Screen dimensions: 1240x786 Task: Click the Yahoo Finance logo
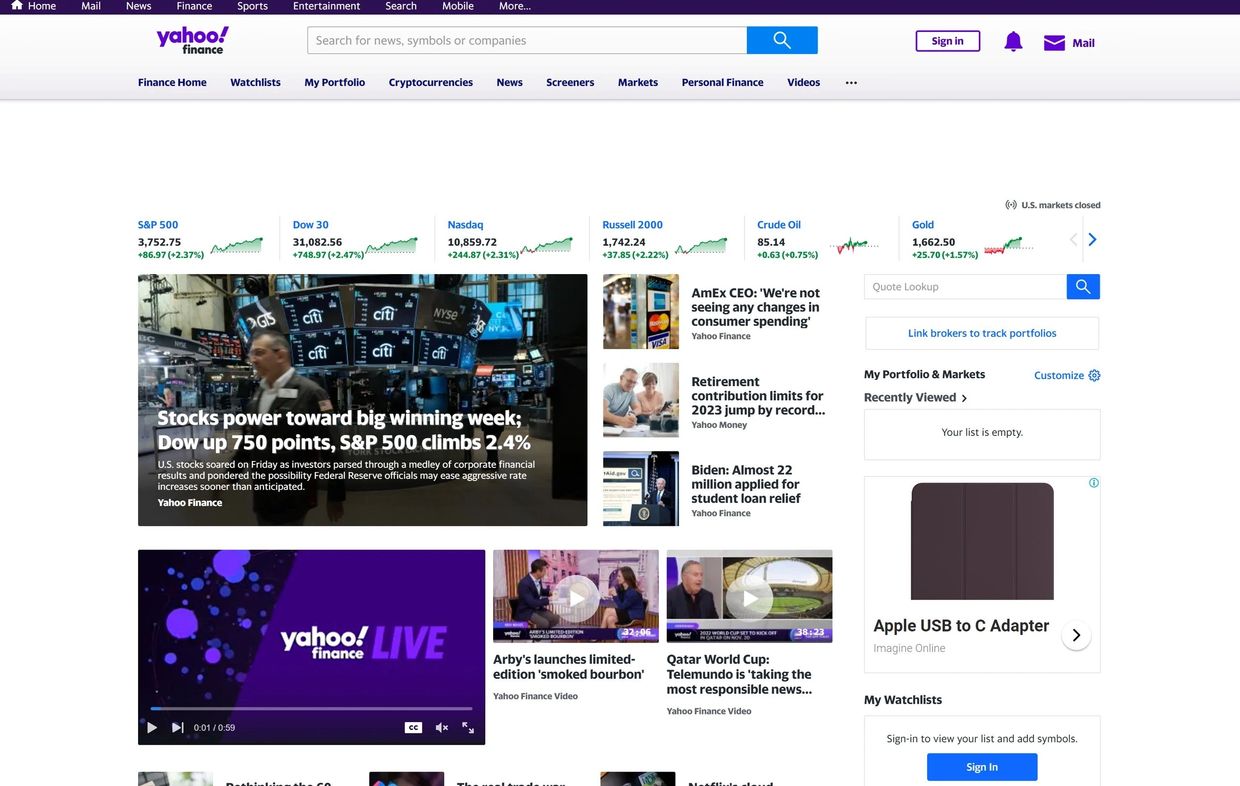[192, 40]
